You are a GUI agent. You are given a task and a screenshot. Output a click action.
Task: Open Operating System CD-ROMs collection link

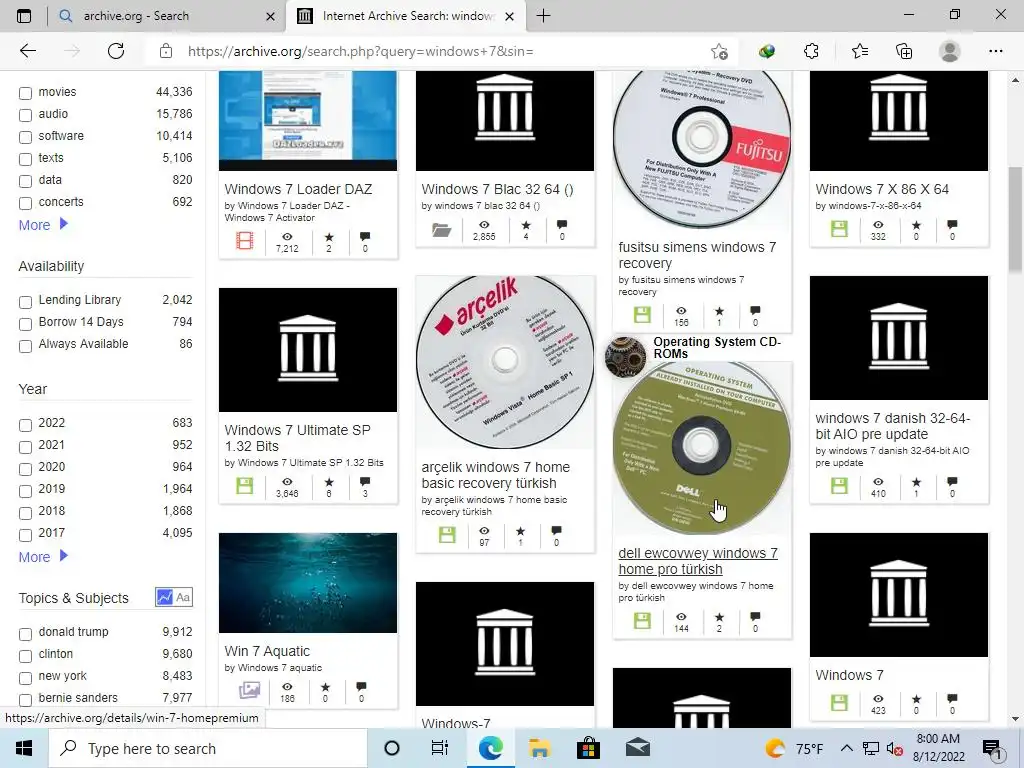717,347
